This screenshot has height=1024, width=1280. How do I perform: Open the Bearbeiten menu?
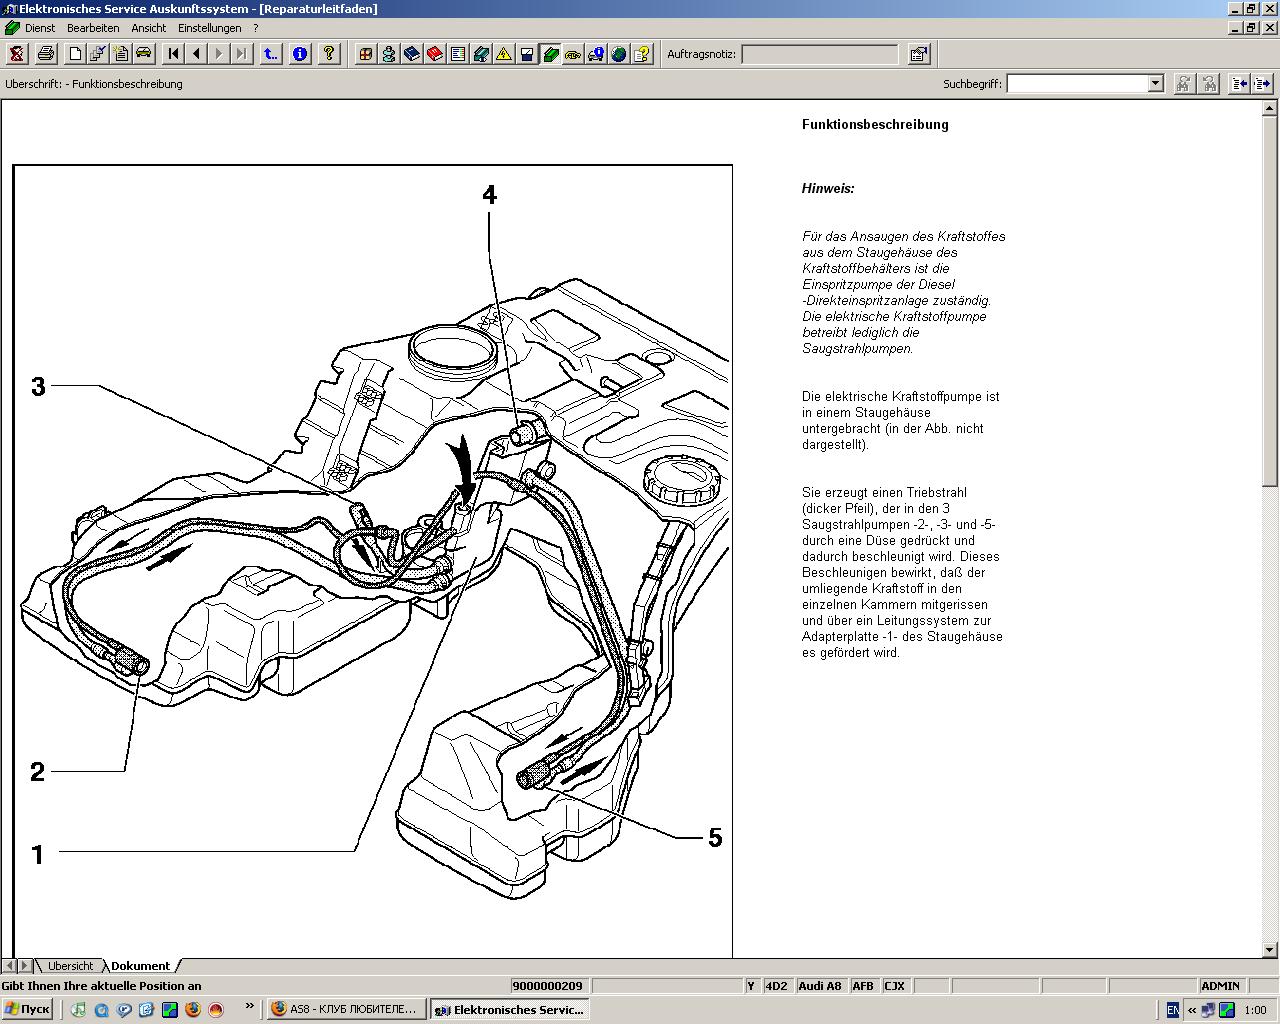(93, 28)
